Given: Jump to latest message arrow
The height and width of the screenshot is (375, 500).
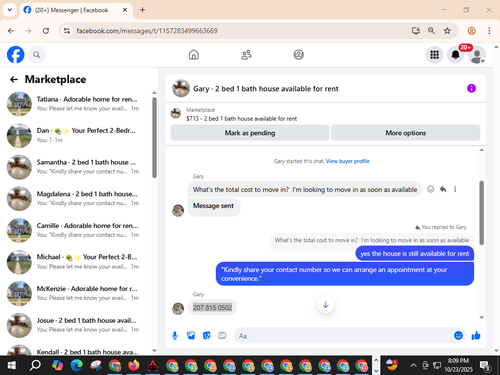Looking at the screenshot, I should pyautogui.click(x=326, y=305).
